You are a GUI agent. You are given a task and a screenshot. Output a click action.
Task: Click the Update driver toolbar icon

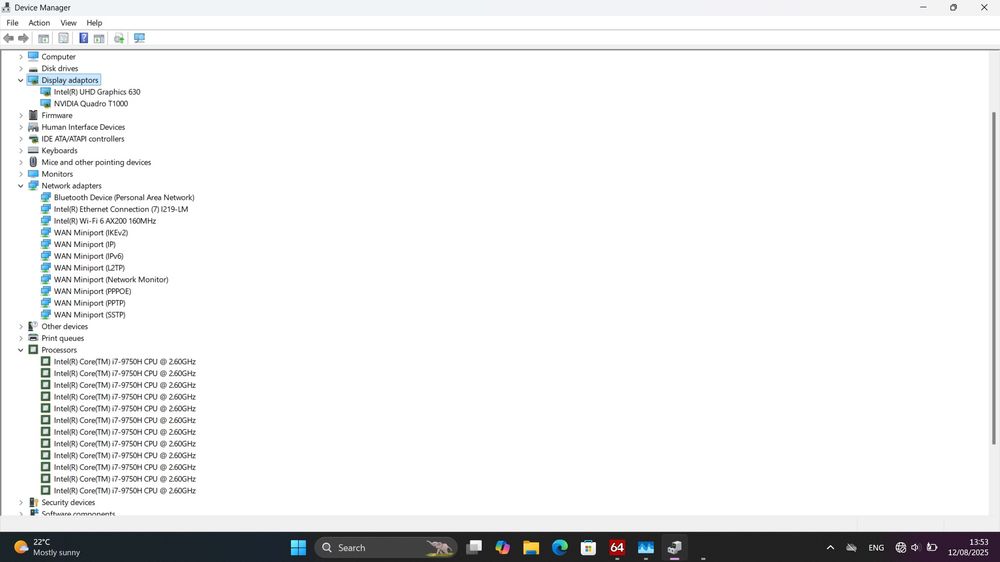(x=119, y=38)
